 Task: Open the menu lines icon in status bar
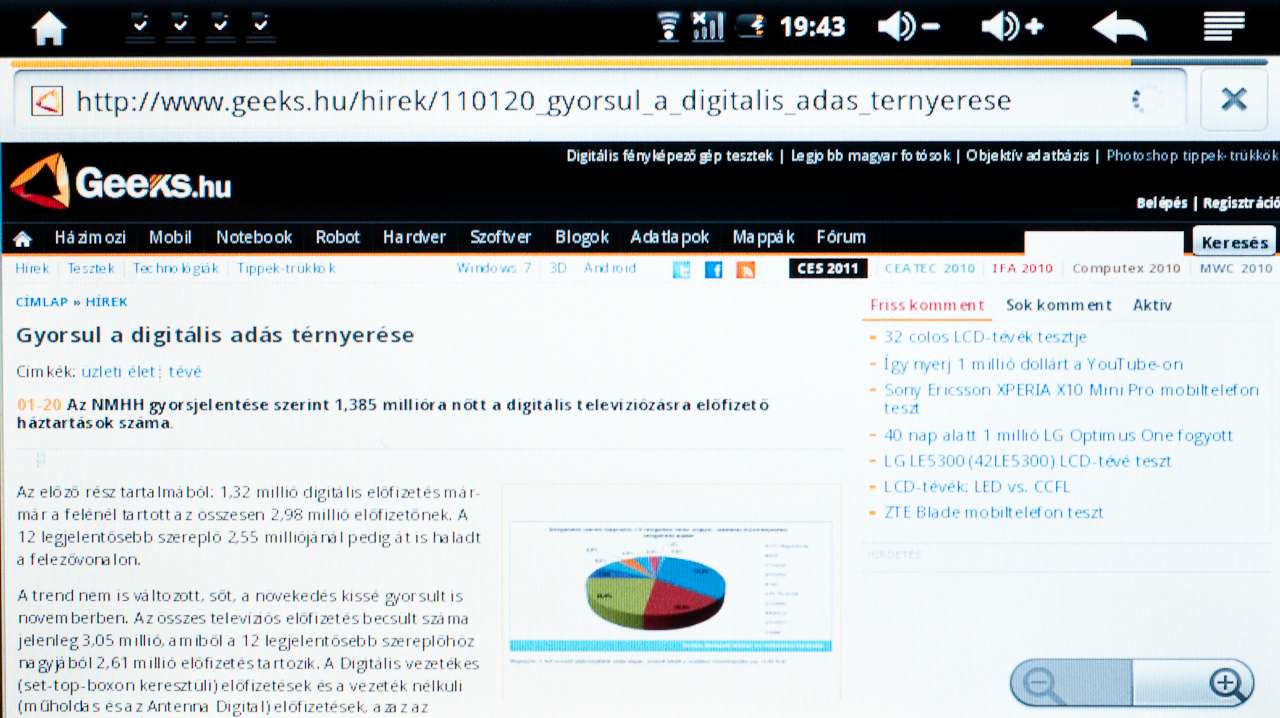[x=1223, y=27]
